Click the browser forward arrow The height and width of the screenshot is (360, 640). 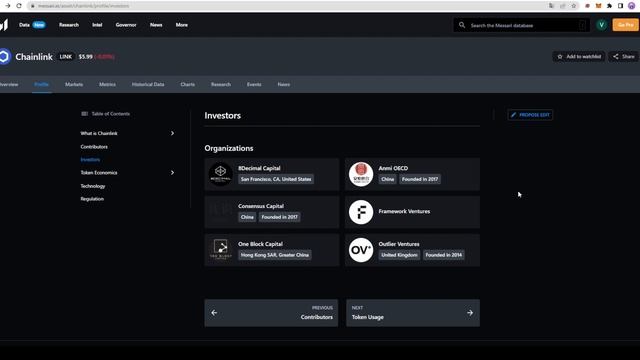click(7, 6)
